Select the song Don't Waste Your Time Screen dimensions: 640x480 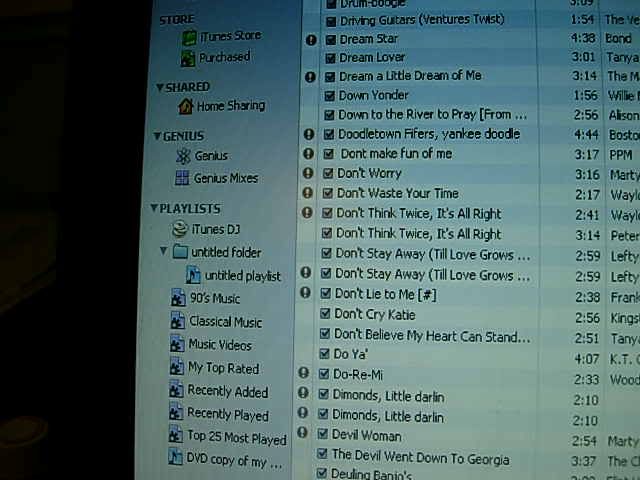[x=398, y=193]
